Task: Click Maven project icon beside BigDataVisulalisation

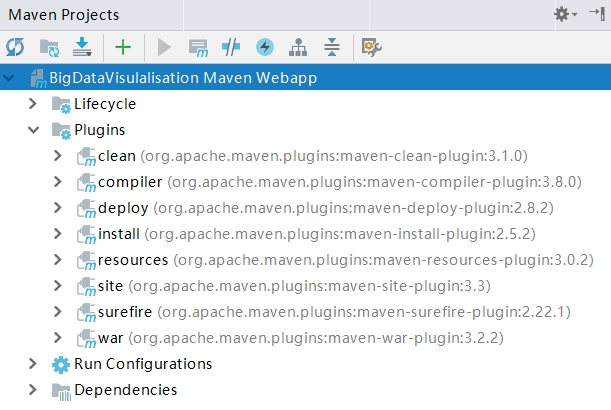Action: click(39, 78)
